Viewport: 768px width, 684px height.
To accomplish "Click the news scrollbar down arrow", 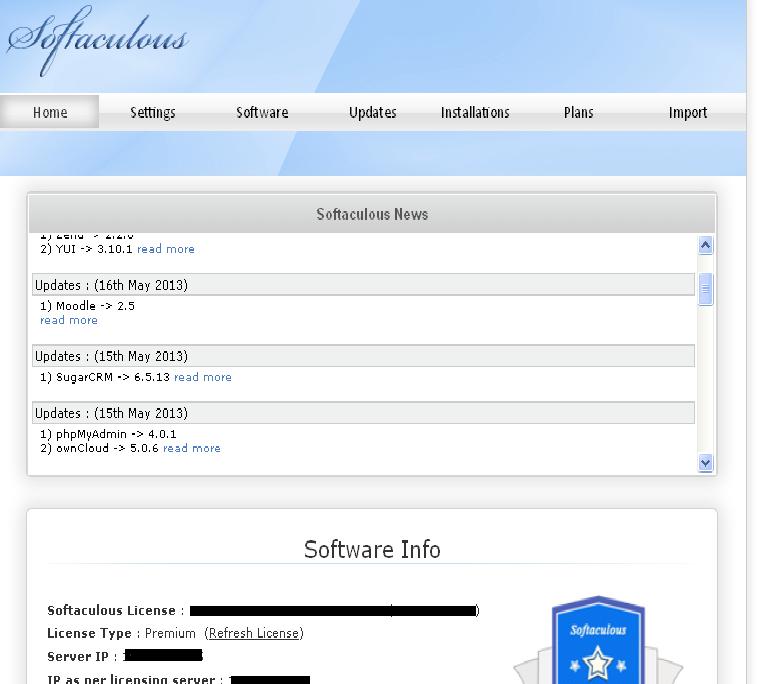I will click(x=705, y=463).
